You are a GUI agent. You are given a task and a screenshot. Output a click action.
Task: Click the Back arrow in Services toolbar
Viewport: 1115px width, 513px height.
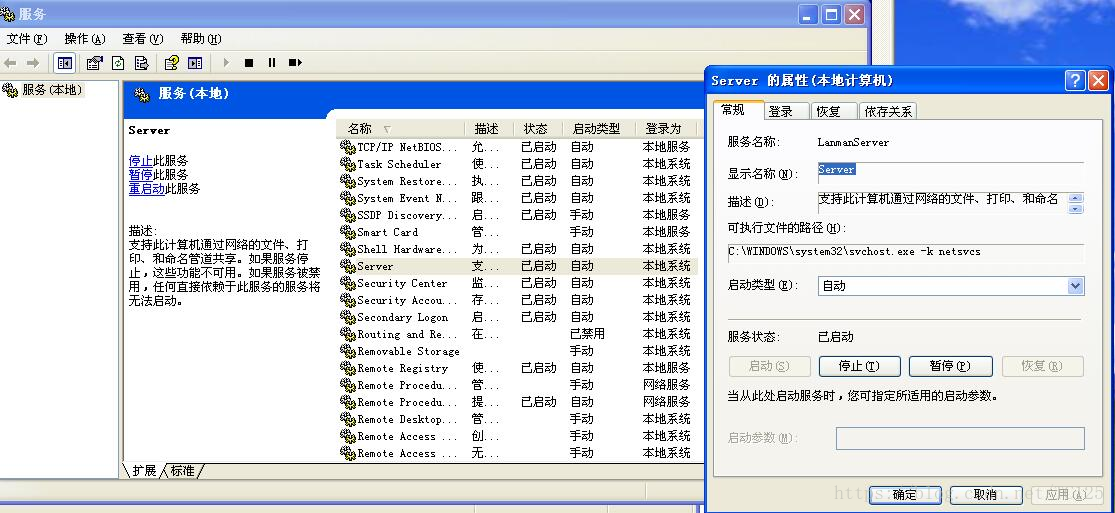coord(10,63)
